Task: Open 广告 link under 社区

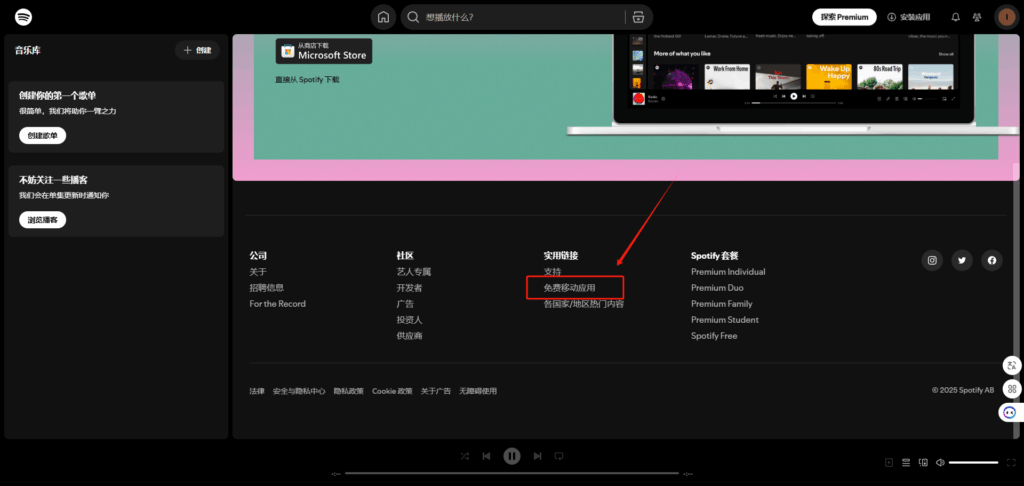Action: (x=405, y=304)
